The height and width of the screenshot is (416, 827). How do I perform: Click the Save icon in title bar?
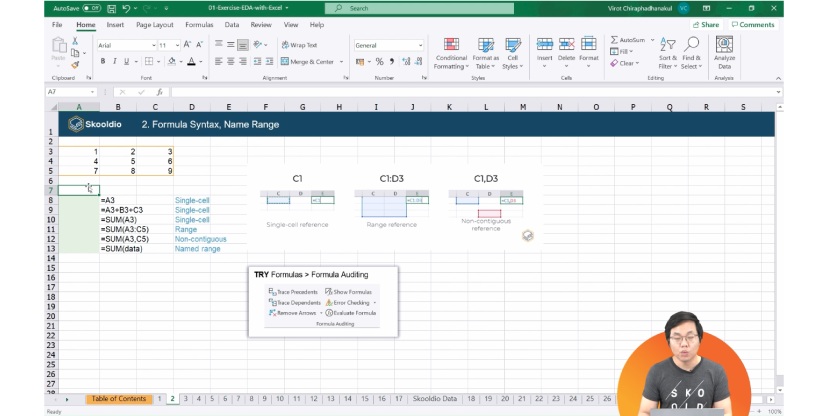(111, 8)
